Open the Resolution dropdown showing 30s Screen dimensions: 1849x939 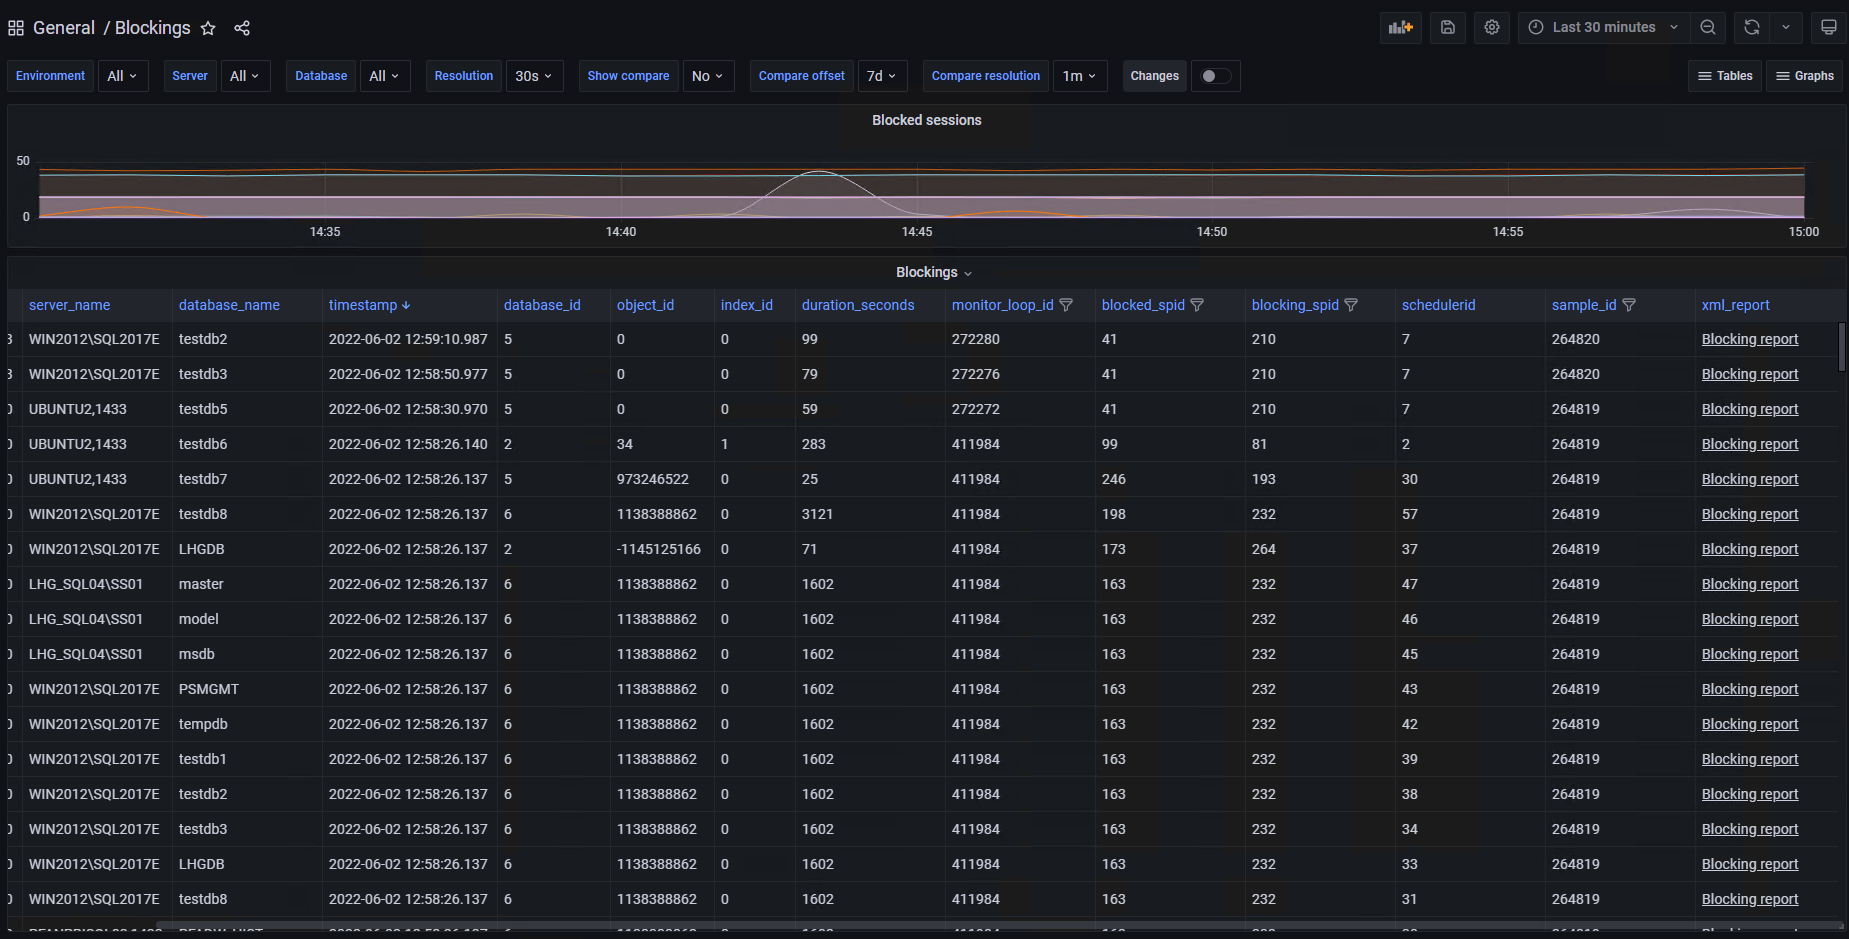(x=534, y=75)
